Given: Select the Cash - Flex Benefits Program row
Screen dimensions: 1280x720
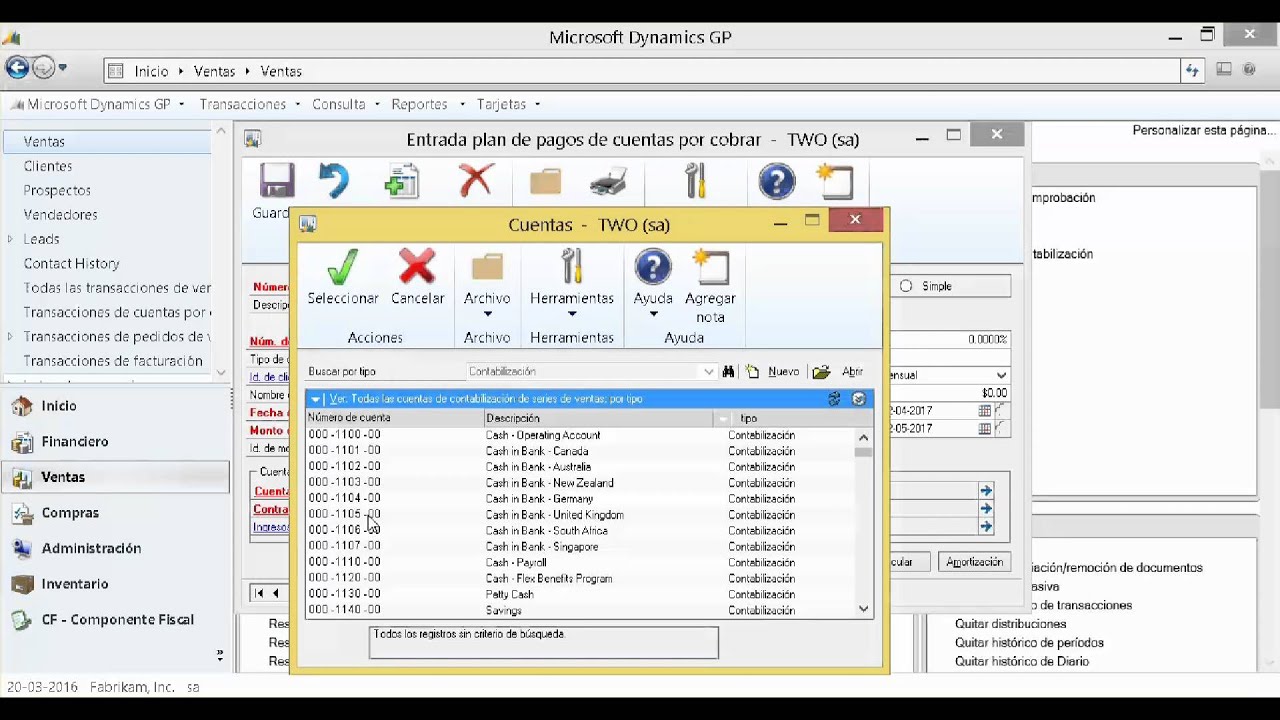Looking at the screenshot, I should pos(580,579).
